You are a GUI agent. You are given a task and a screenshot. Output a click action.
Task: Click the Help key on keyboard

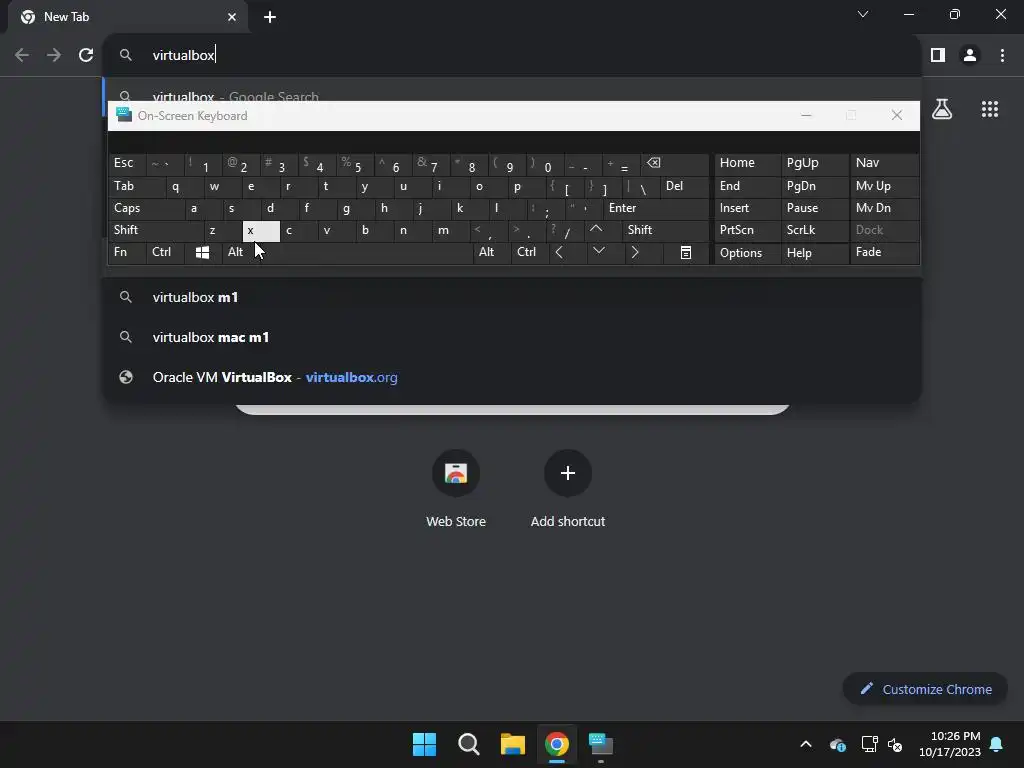point(814,253)
